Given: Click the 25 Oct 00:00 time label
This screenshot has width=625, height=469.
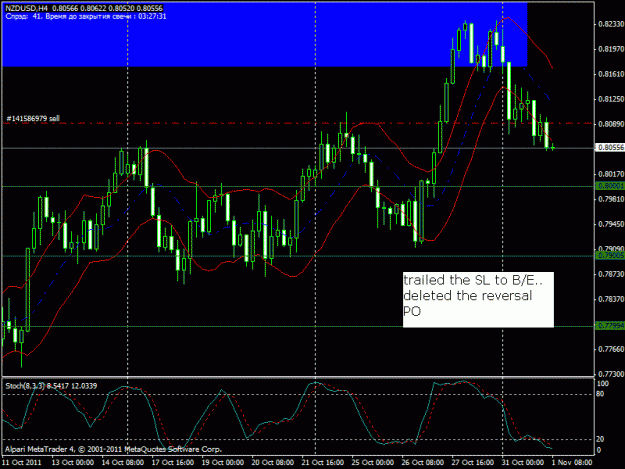Looking at the screenshot, I should (x=373, y=462).
